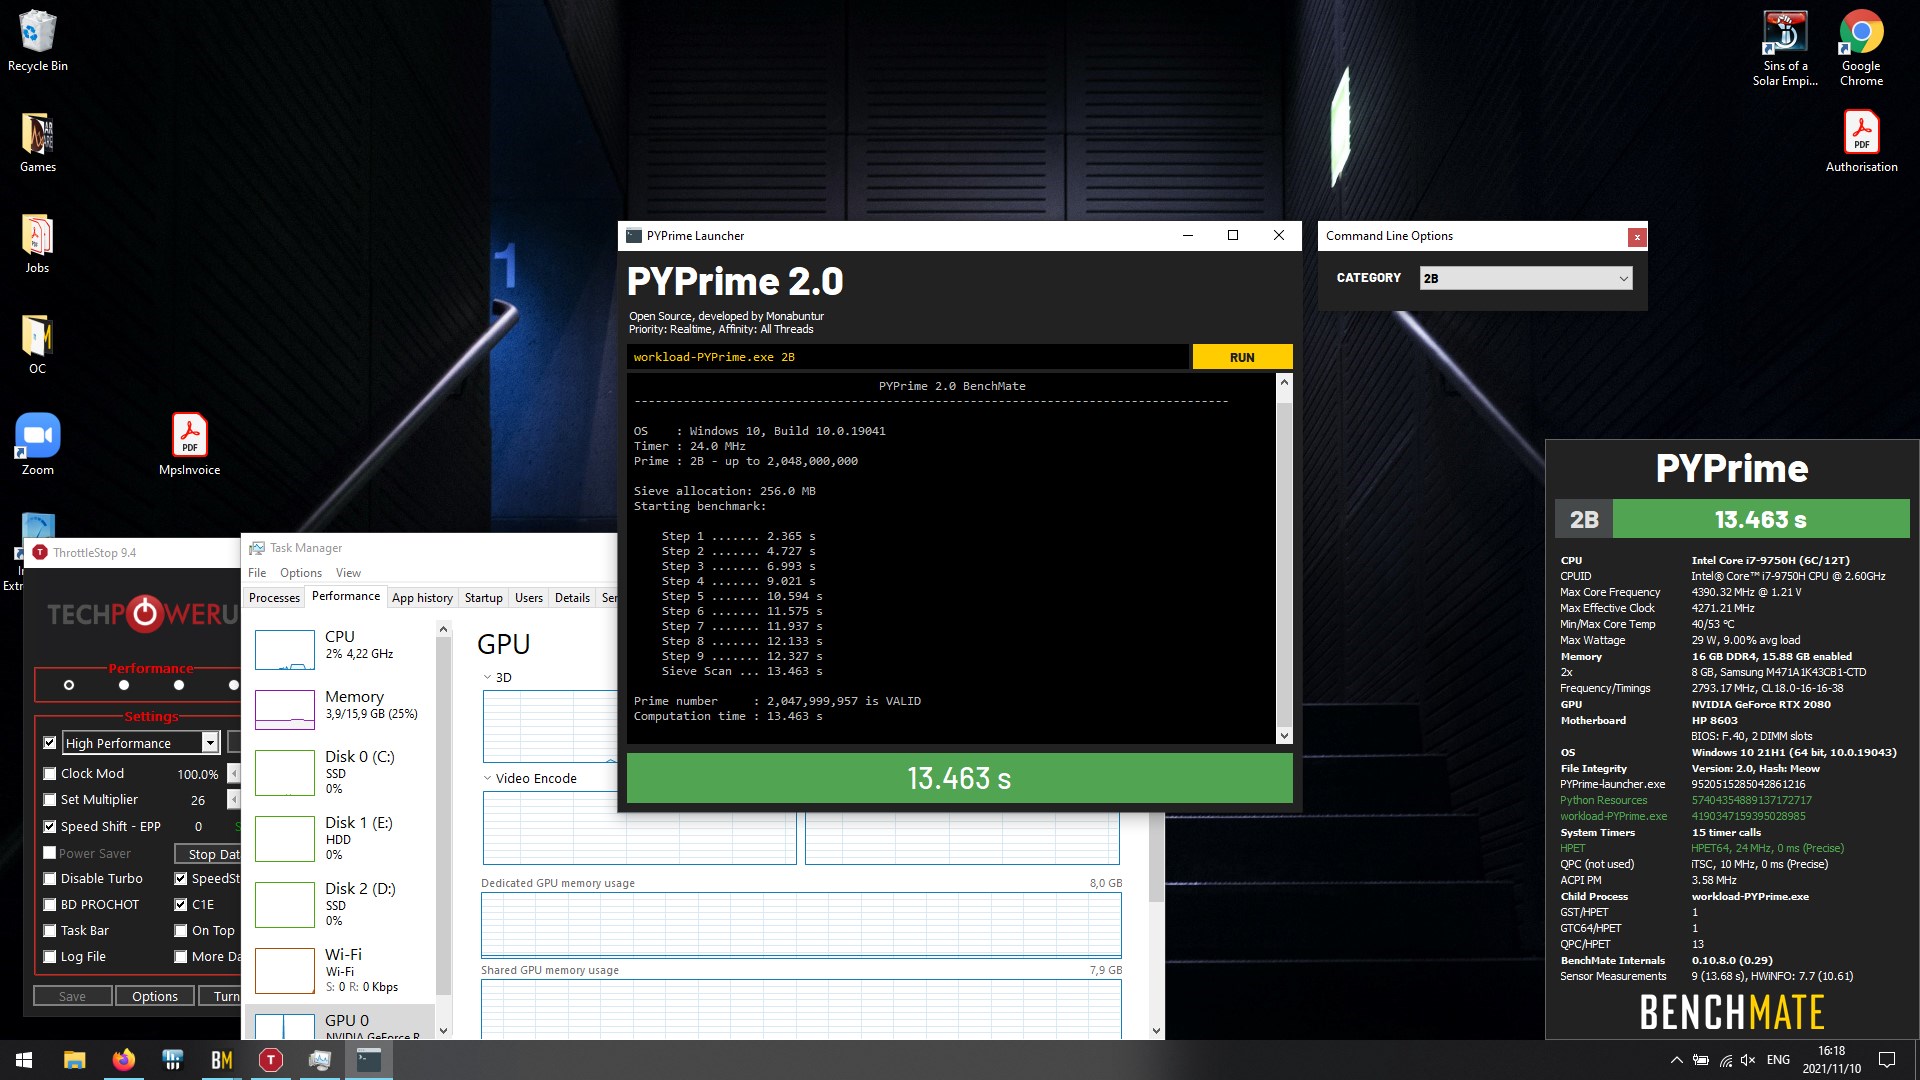Open File Explorer from the taskbar
The image size is (1920, 1080).
point(74,1060)
